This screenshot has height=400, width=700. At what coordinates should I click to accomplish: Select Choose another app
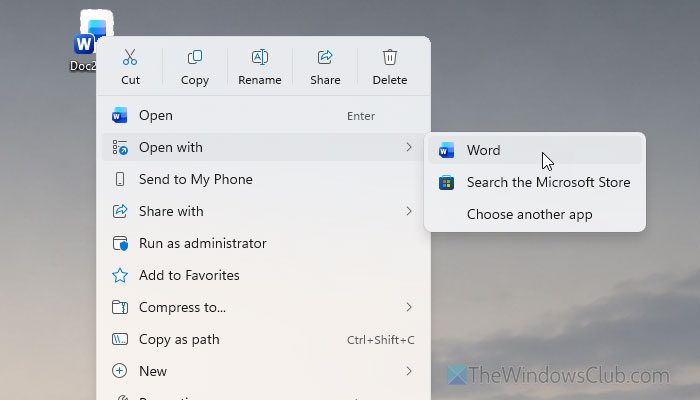pyautogui.click(x=535, y=215)
